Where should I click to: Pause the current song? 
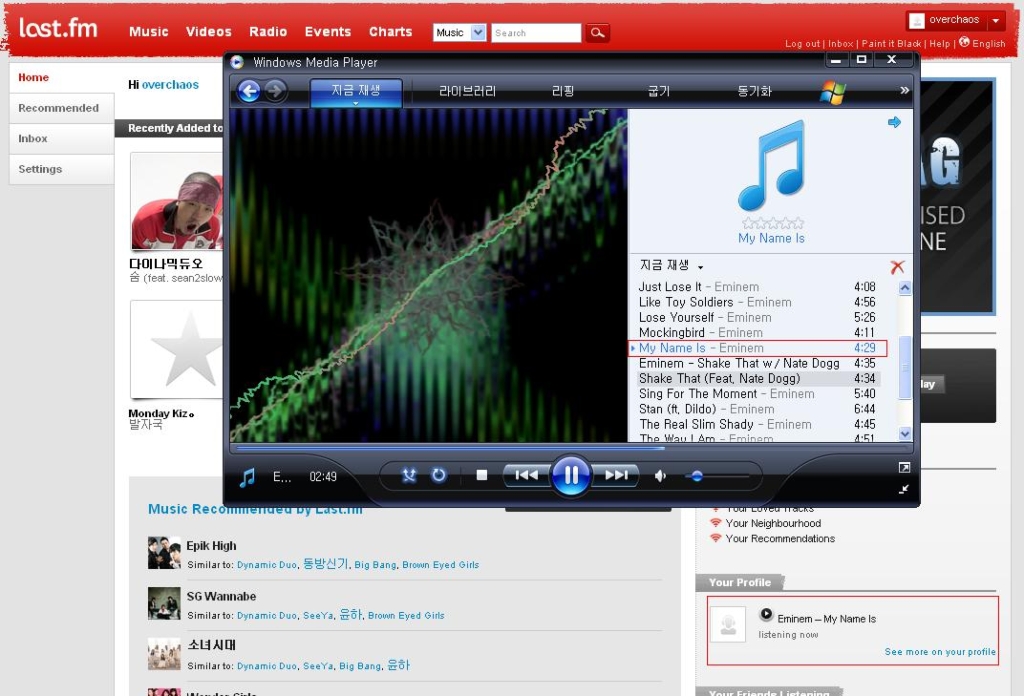tap(571, 475)
